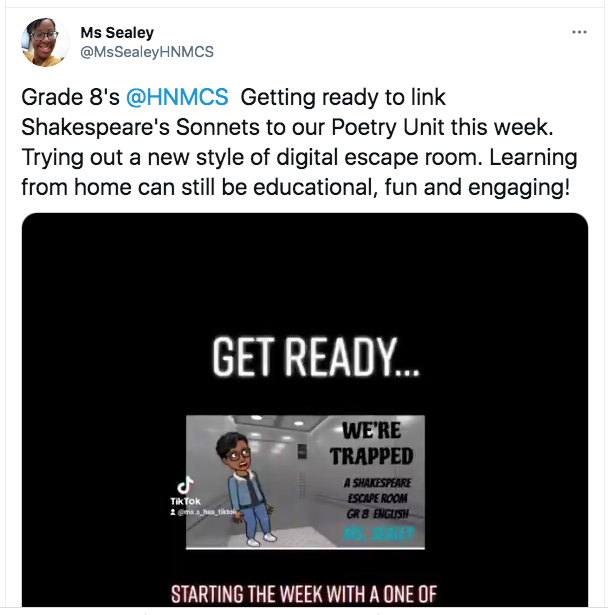Viewport: 608px width, 615px height.
Task: Click the A SHAKESPEARE ESCAPE ROOM text
Action: click(x=378, y=491)
